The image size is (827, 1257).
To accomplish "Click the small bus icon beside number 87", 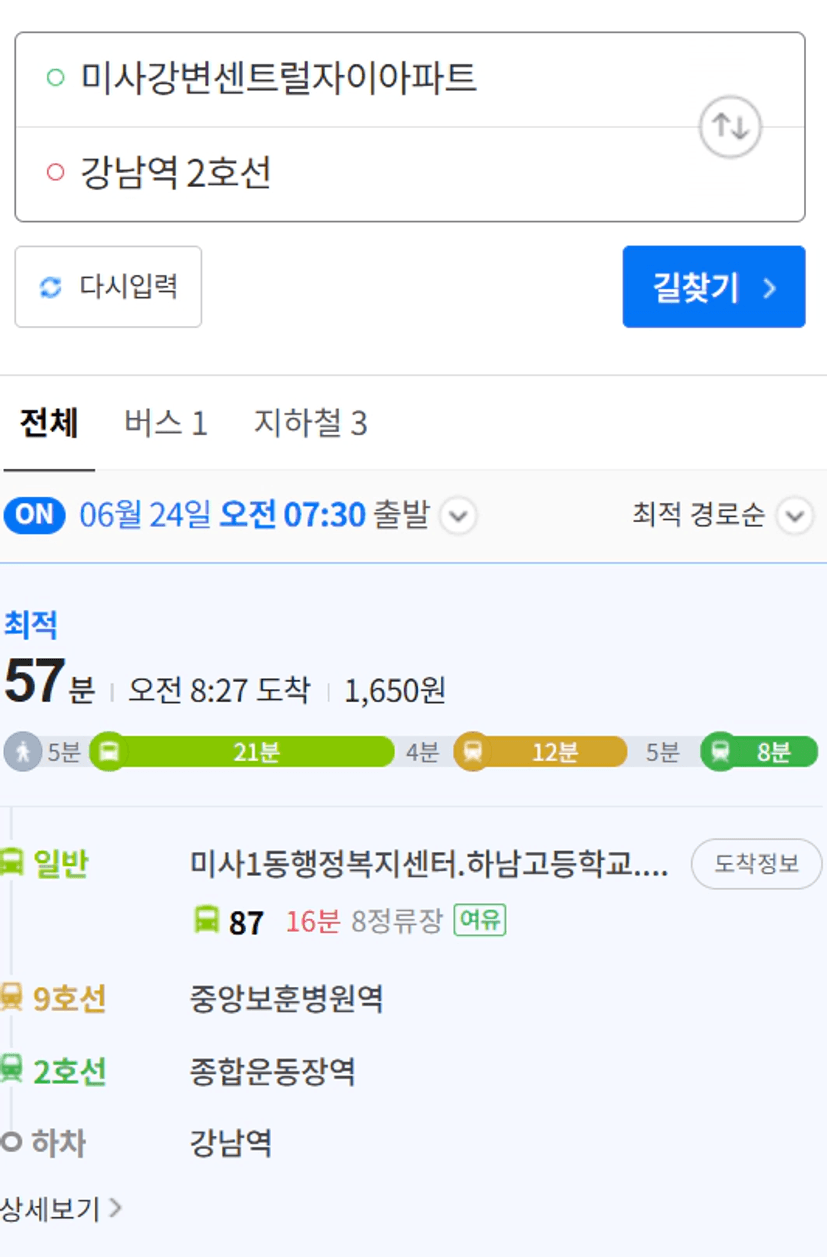I will (206, 920).
